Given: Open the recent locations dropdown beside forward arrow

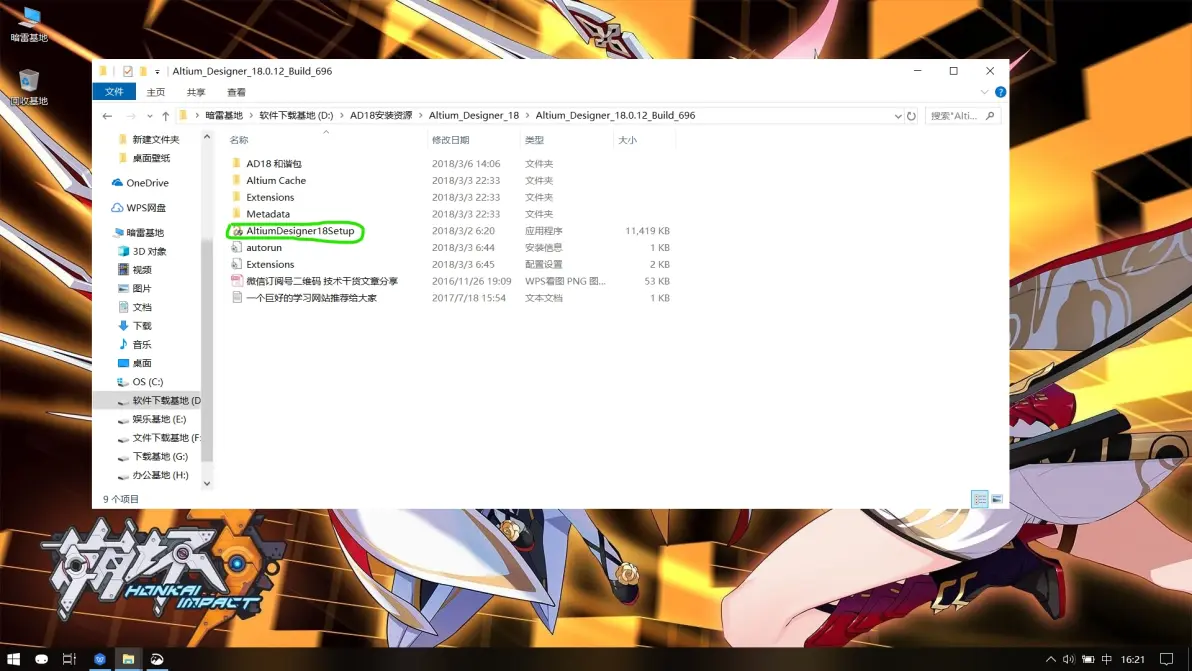Looking at the screenshot, I should coord(150,116).
